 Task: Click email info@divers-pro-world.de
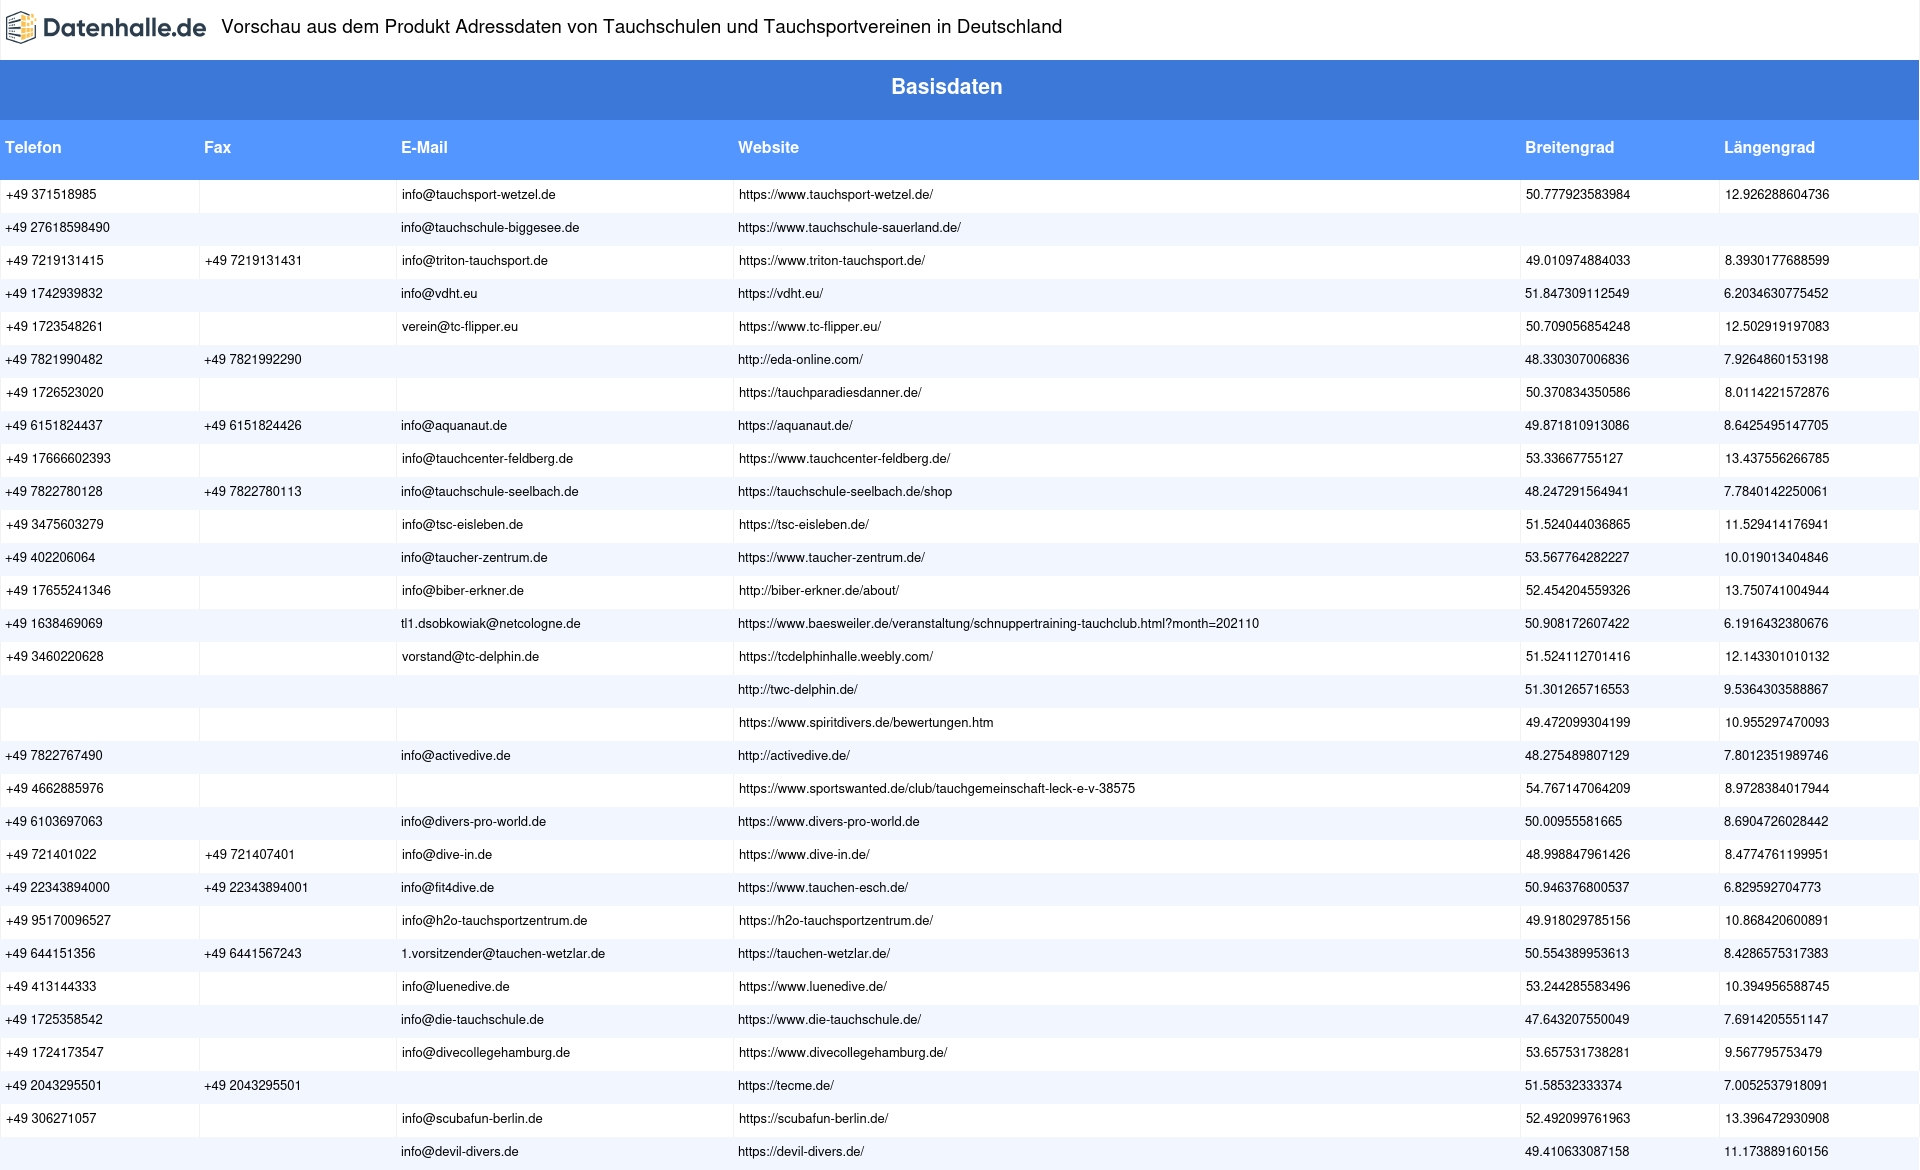[x=474, y=822]
